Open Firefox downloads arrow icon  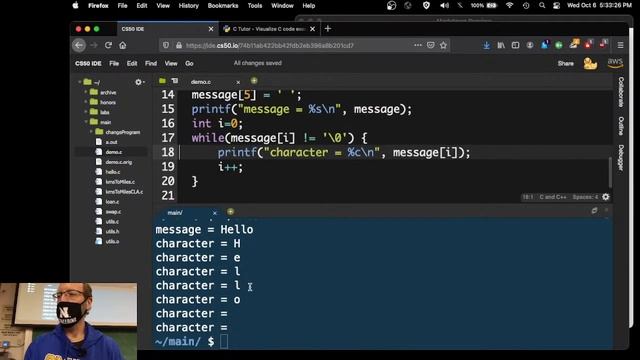pos(487,46)
